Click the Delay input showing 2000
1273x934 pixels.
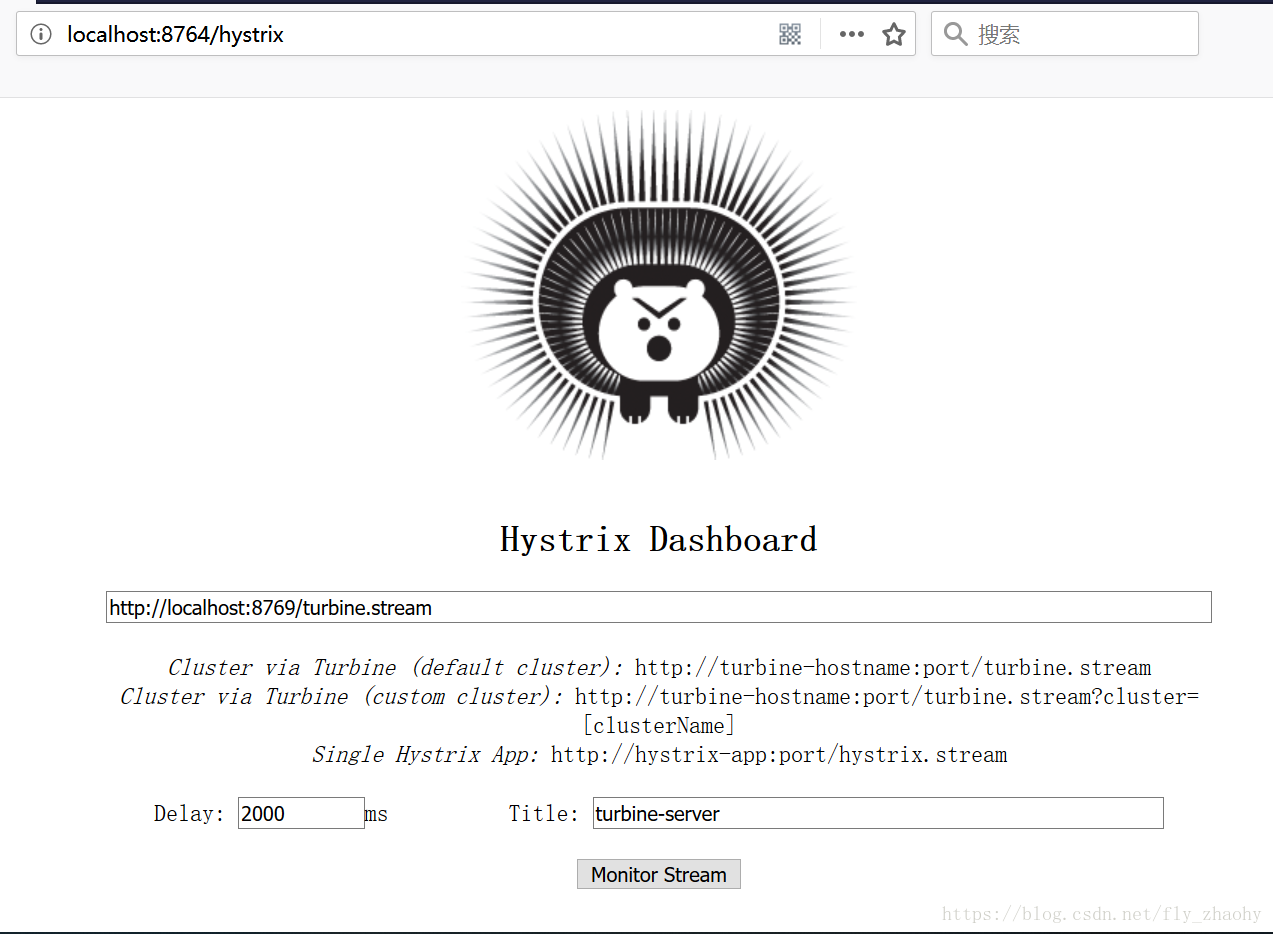click(301, 813)
